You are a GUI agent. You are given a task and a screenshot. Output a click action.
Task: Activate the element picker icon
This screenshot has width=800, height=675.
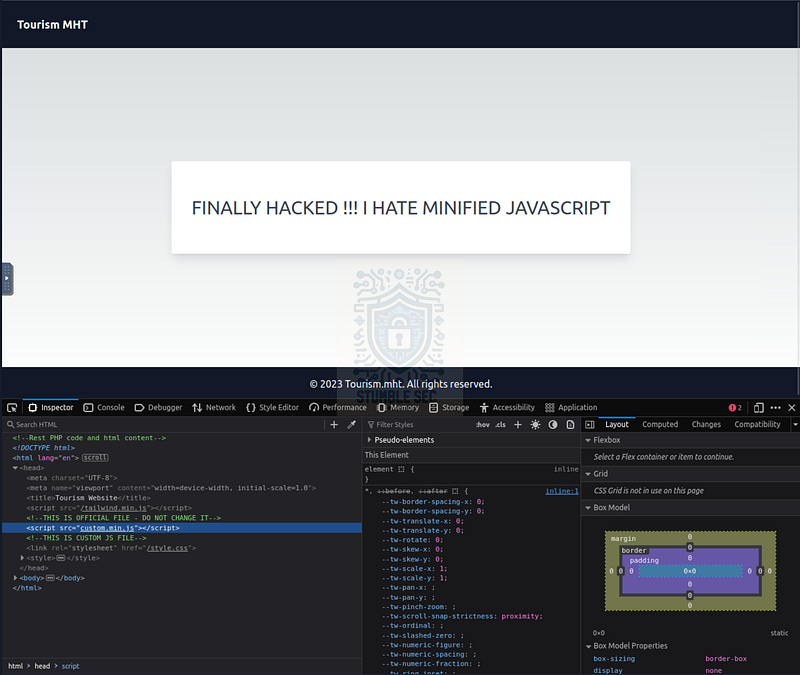(x=12, y=408)
